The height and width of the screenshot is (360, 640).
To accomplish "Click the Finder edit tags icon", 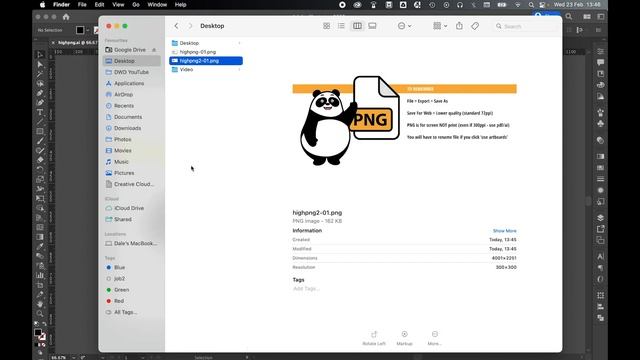I will click(475, 26).
